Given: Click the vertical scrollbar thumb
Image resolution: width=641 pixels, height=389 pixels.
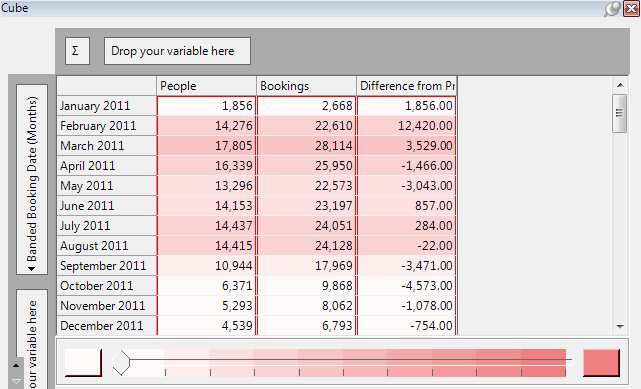Looking at the screenshot, I should (620, 113).
